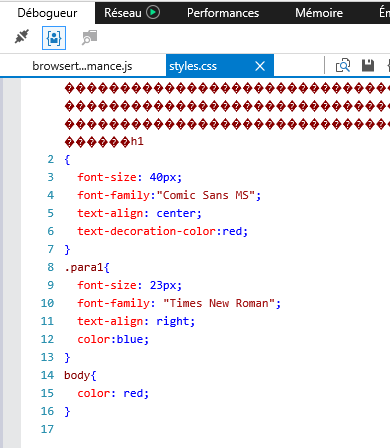This screenshot has width=390, height=448.
Task: Click the 'color:blue;' line
Action: coord(113,339)
